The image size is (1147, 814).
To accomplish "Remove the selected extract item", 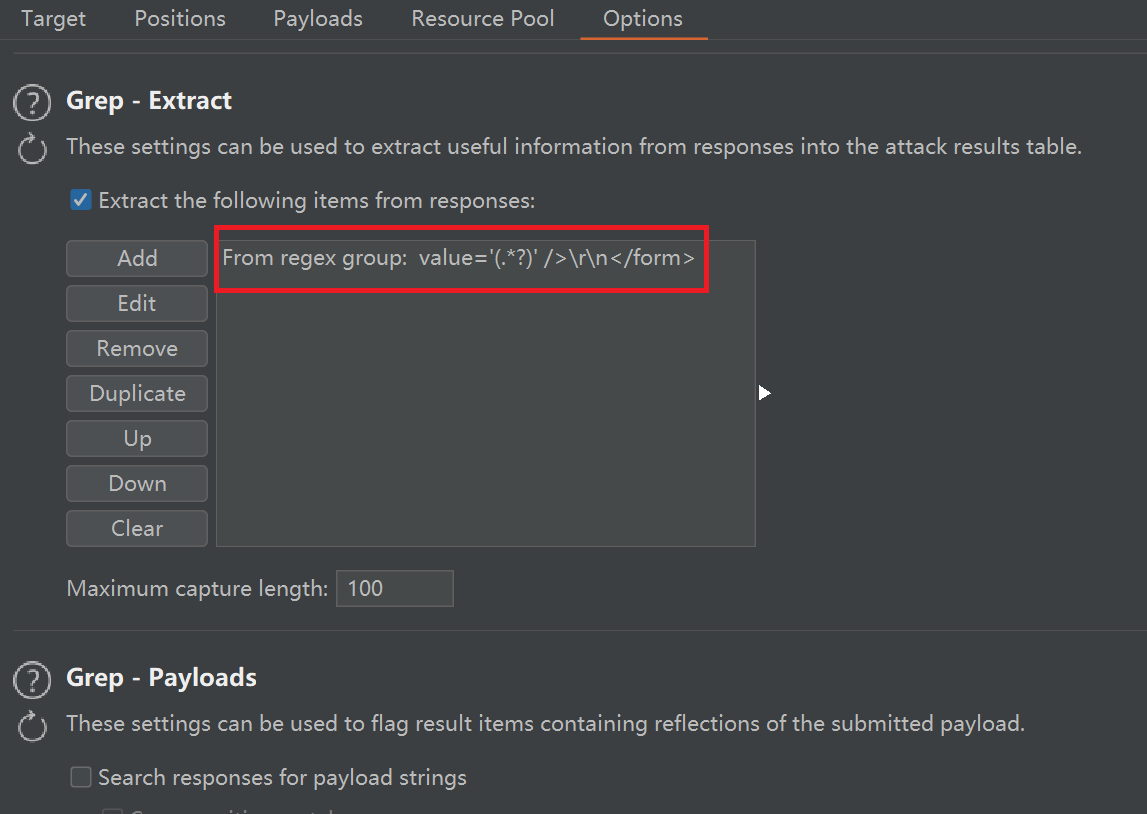I will click(137, 349).
